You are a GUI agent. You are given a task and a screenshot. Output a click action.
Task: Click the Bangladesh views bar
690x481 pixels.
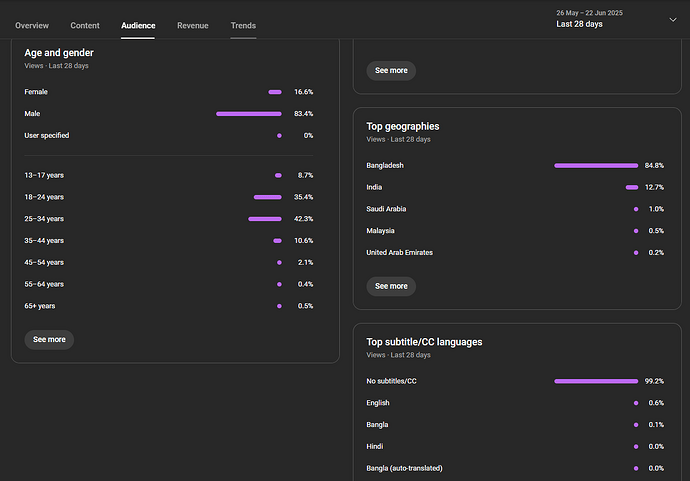tap(596, 165)
